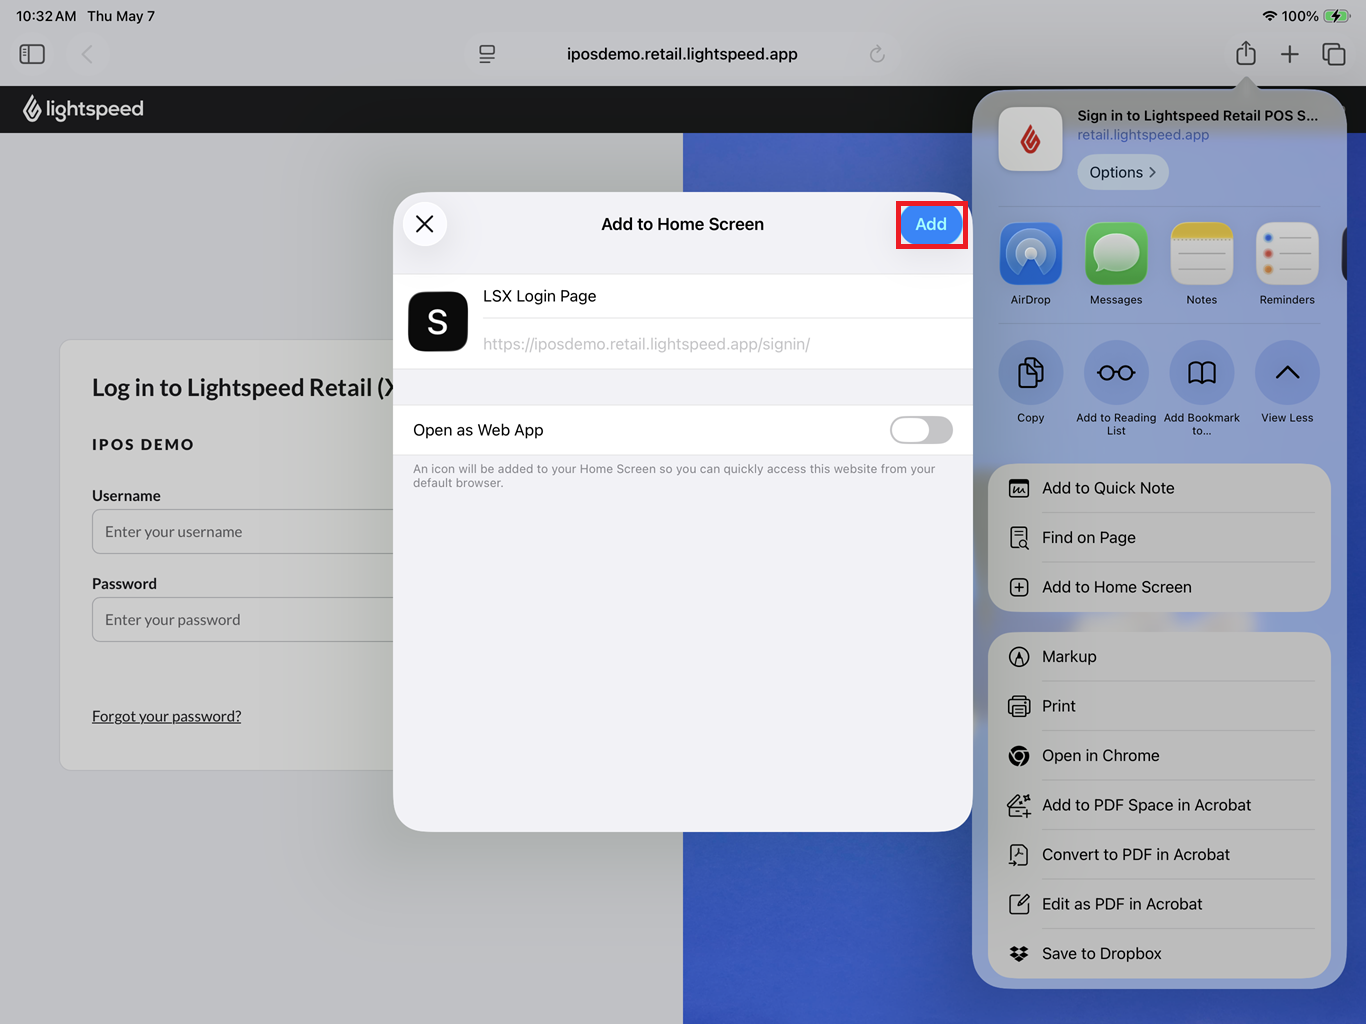Select Edit as PDF in Acrobat
The width and height of the screenshot is (1366, 1024).
tap(1159, 904)
